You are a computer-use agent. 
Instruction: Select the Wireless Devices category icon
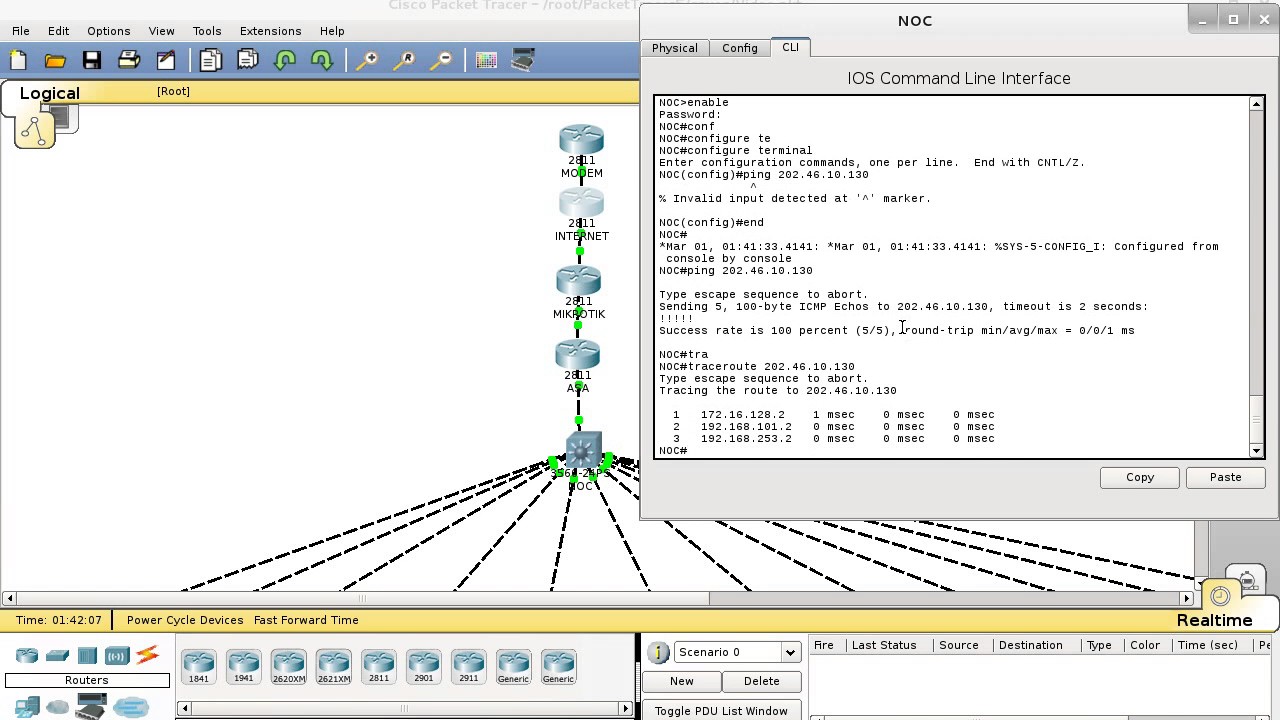point(117,656)
